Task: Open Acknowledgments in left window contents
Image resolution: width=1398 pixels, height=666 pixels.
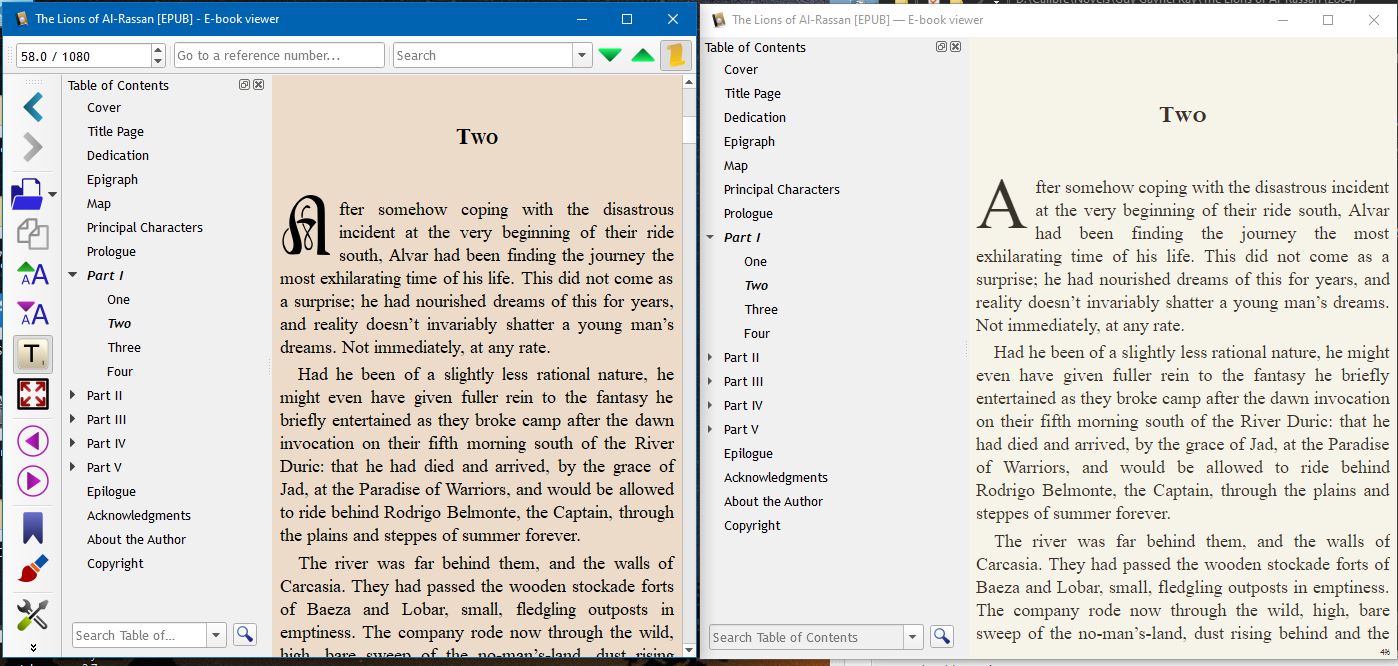Action: (139, 515)
